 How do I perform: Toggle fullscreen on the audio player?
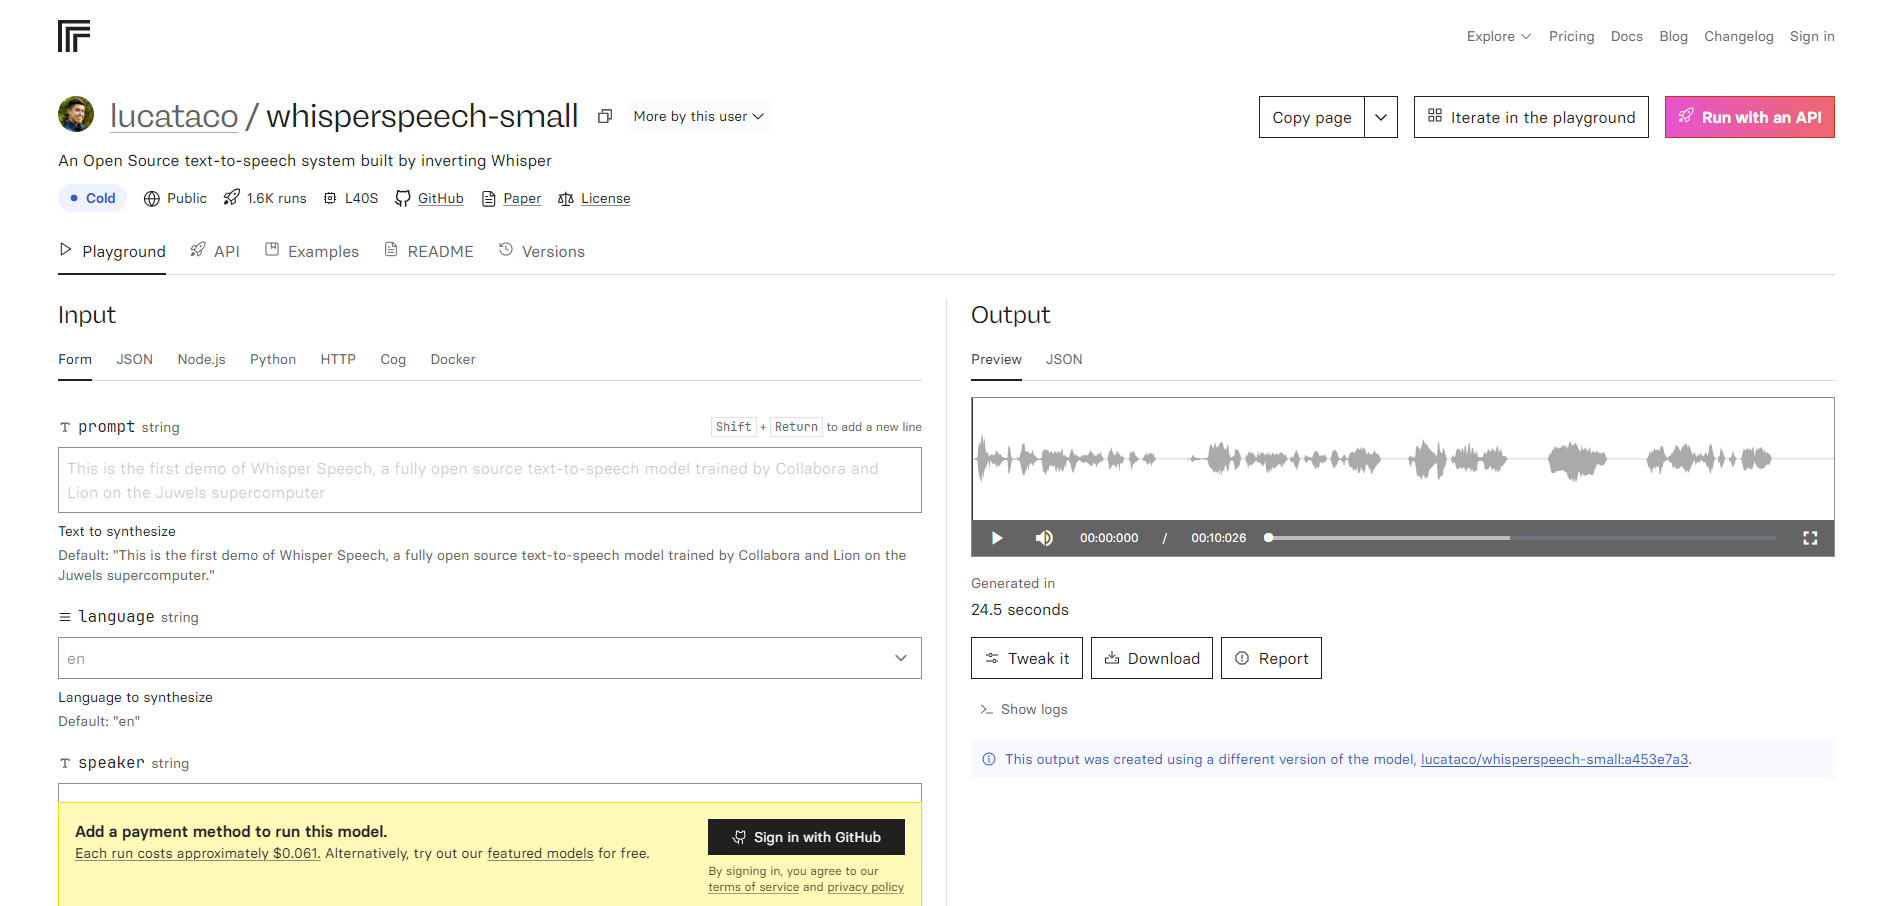[1810, 538]
